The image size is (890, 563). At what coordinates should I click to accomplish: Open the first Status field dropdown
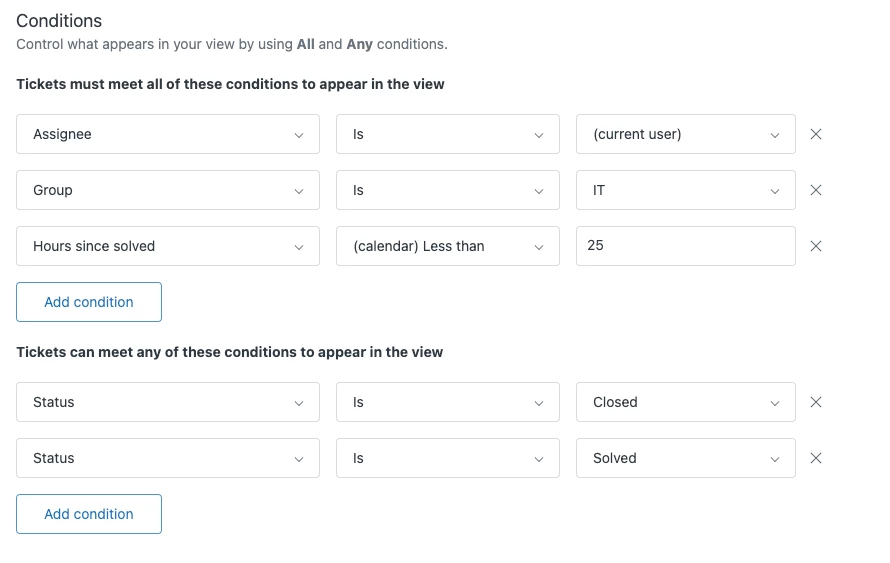(168, 402)
